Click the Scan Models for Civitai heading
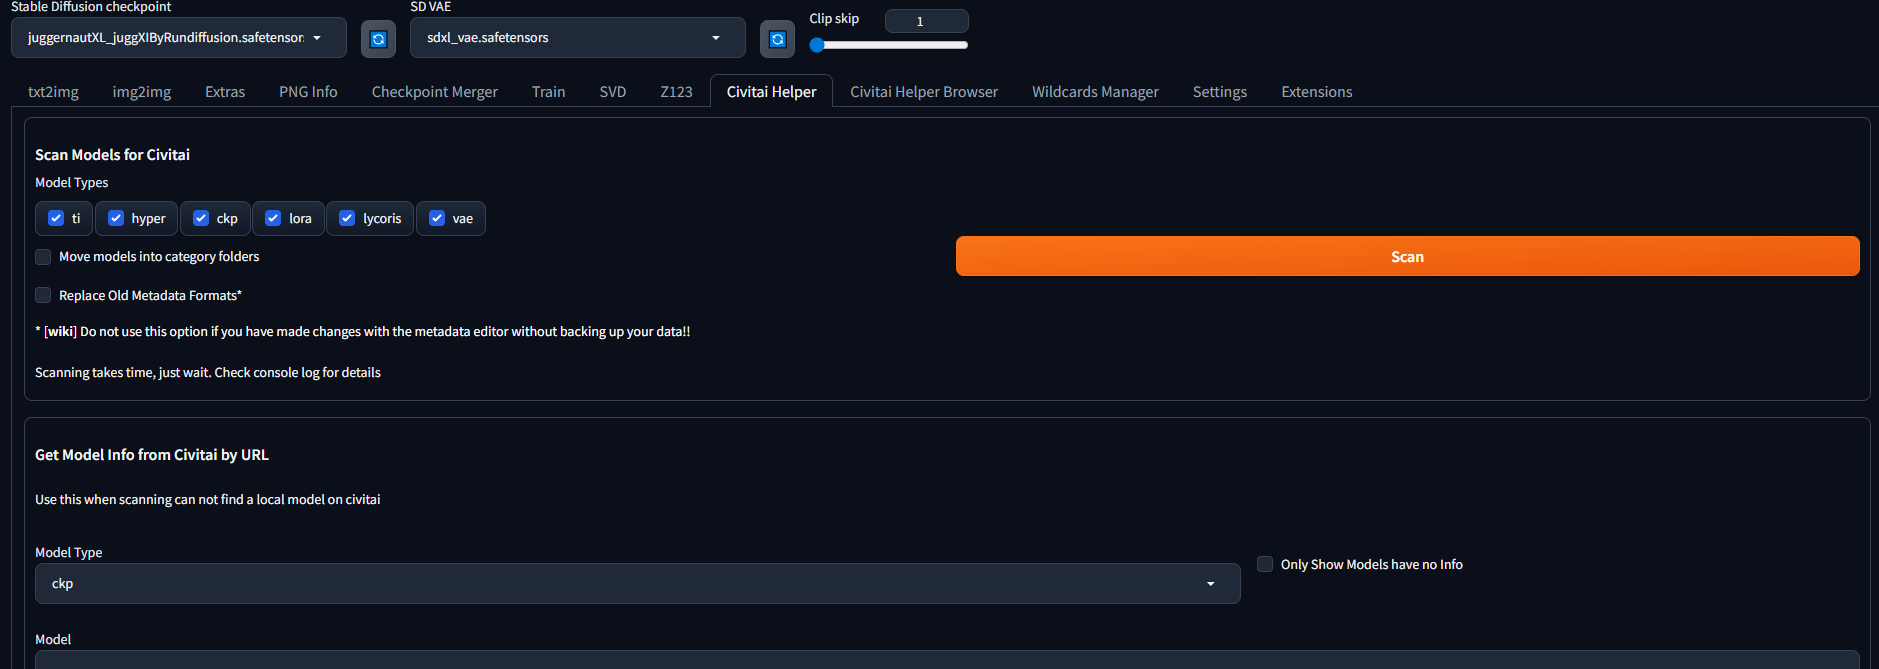 112,155
